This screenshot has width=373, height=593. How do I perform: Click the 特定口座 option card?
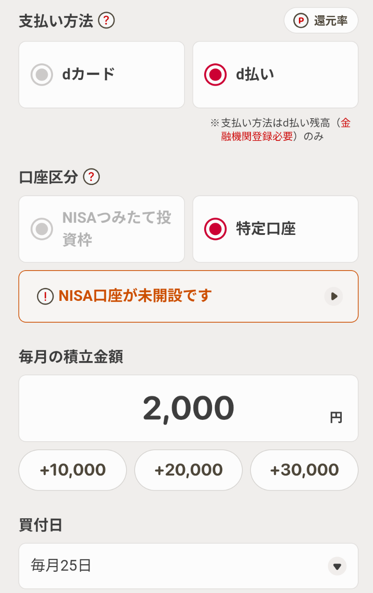click(x=275, y=229)
